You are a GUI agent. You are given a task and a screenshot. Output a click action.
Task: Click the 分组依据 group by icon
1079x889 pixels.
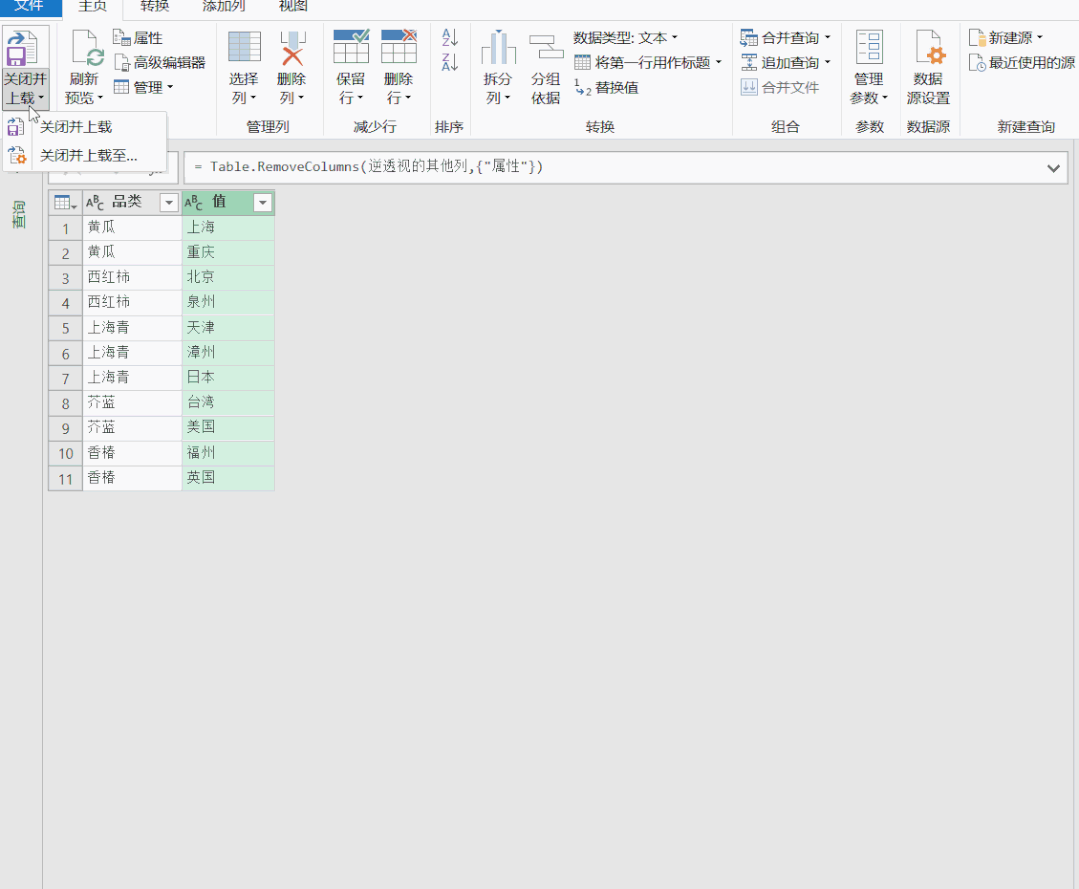pyautogui.click(x=546, y=48)
